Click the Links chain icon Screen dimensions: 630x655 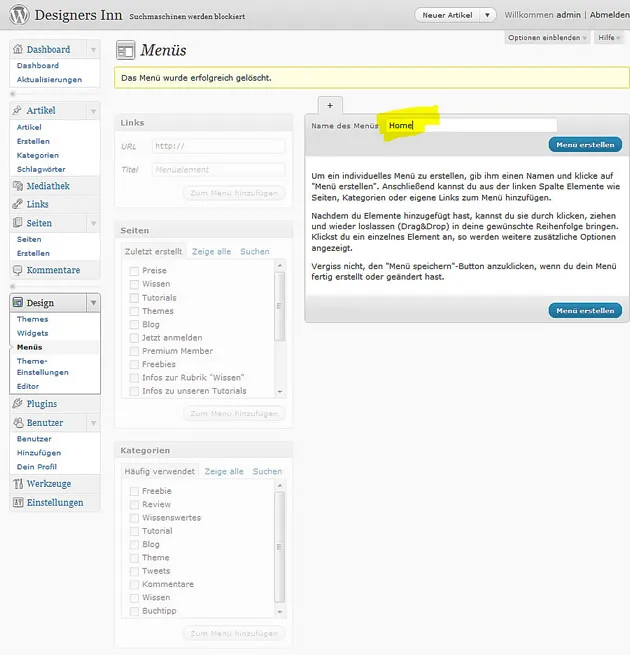18,204
